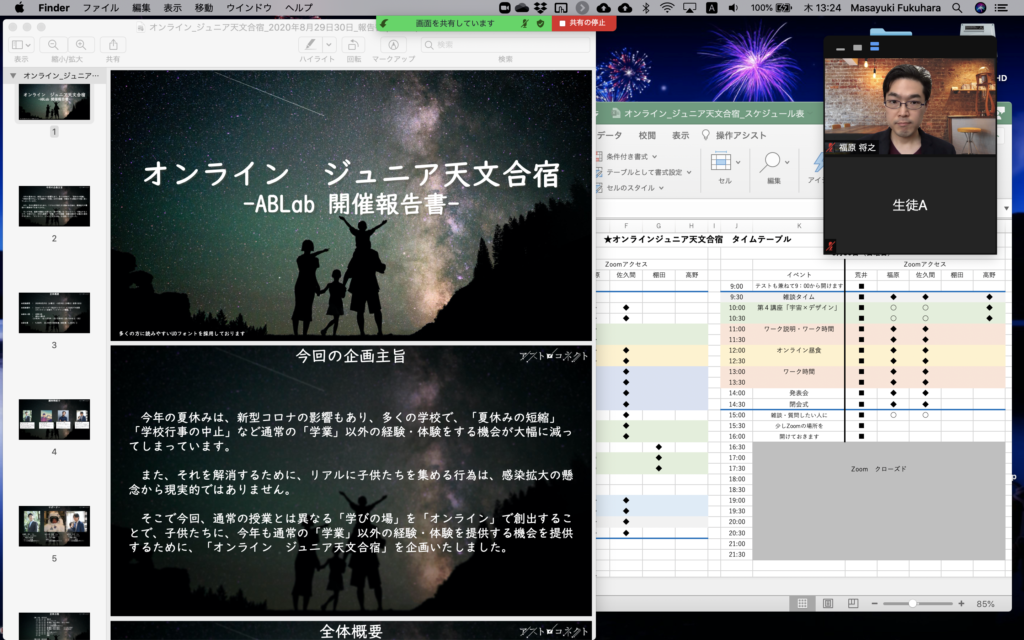Select page 2 thumbnail in the sidebar

coord(54,206)
